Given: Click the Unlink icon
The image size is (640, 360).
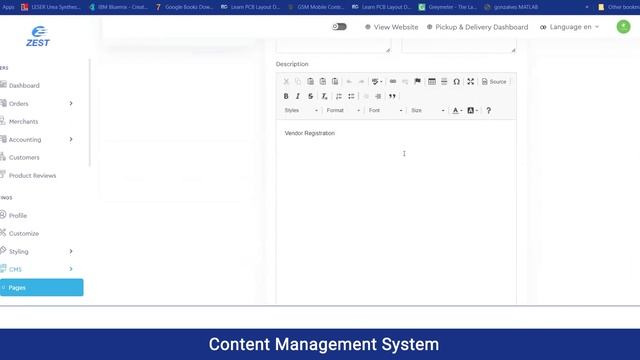Looking at the screenshot, I should click(405, 82).
